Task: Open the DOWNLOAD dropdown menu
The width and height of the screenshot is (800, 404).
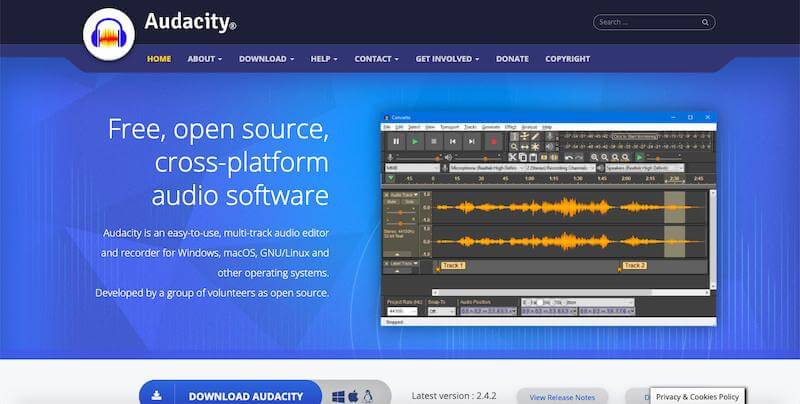Action: coord(266,59)
